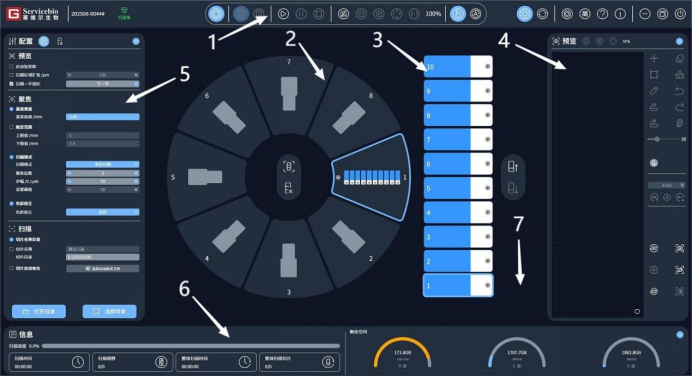This screenshot has height=377, width=693.
Task: Toggle the checkbox above the upper/lower limit fields
Action: (x=11, y=127)
